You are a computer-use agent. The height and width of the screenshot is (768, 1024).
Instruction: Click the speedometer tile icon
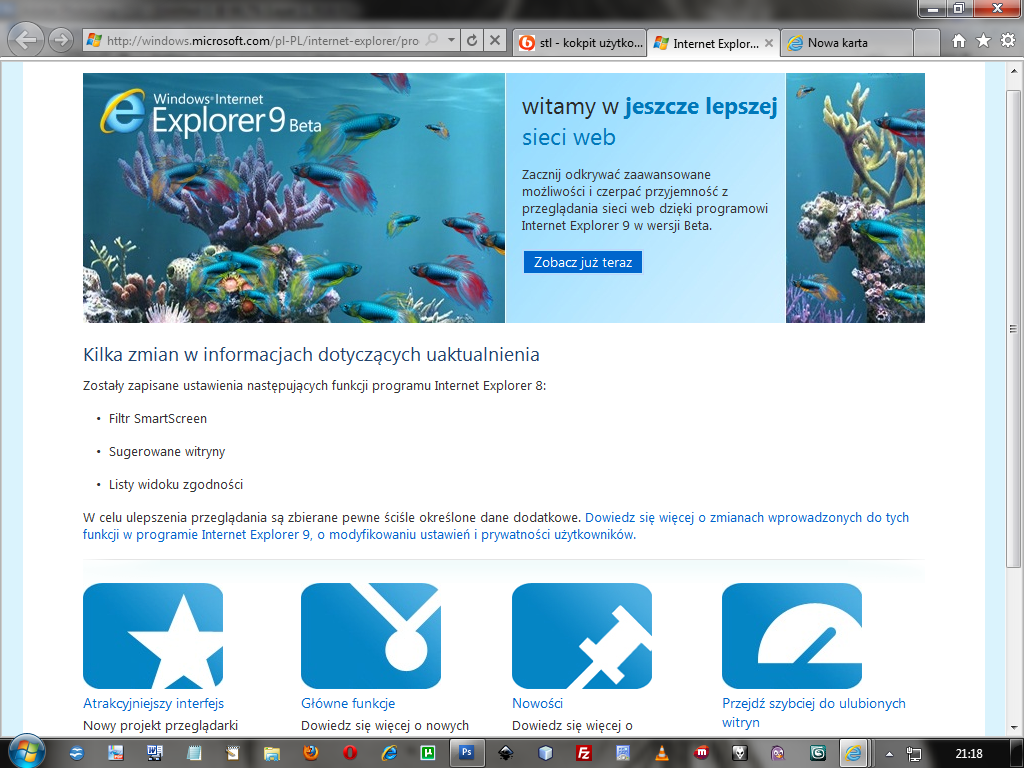pyautogui.click(x=792, y=635)
